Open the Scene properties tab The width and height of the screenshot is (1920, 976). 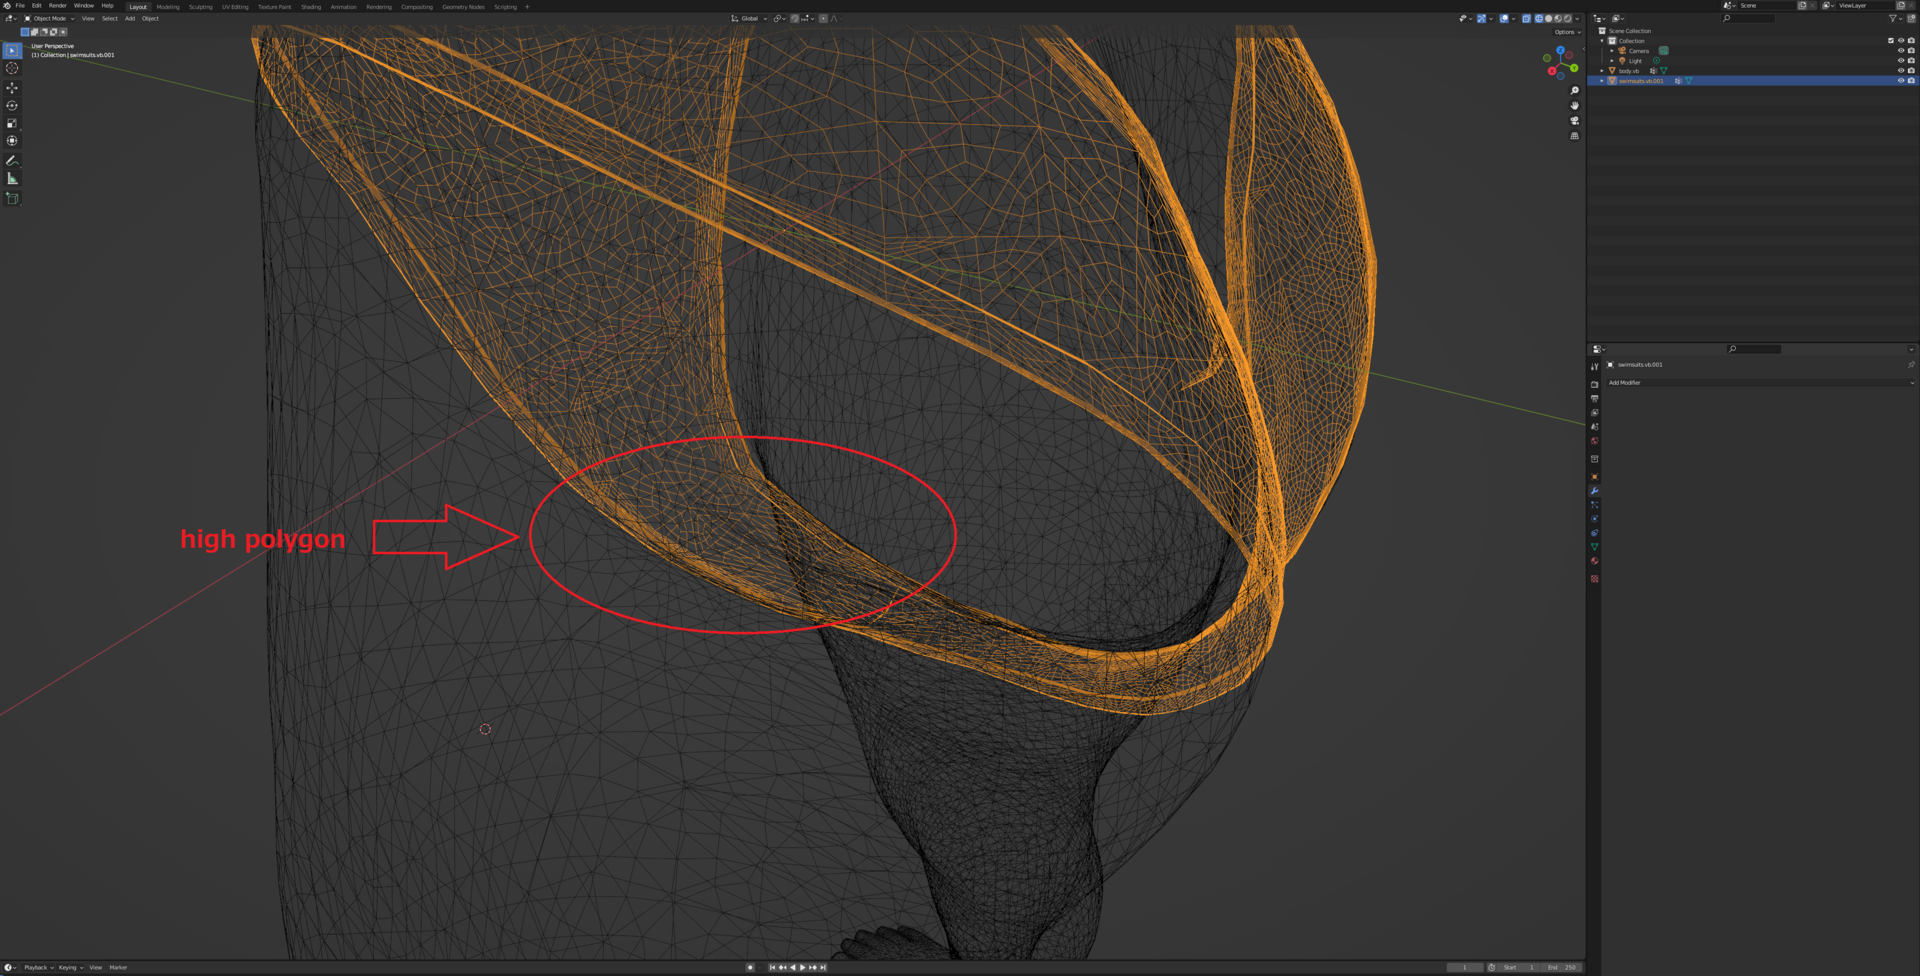[1595, 427]
